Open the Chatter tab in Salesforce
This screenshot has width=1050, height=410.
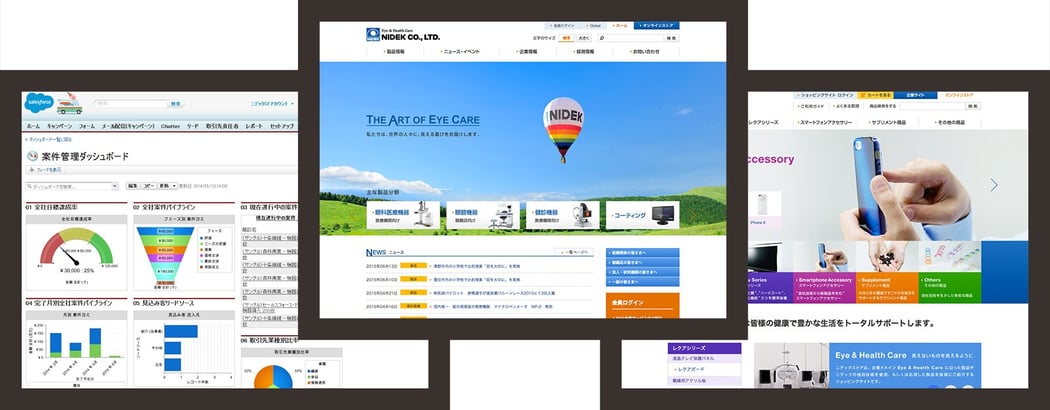(x=170, y=126)
